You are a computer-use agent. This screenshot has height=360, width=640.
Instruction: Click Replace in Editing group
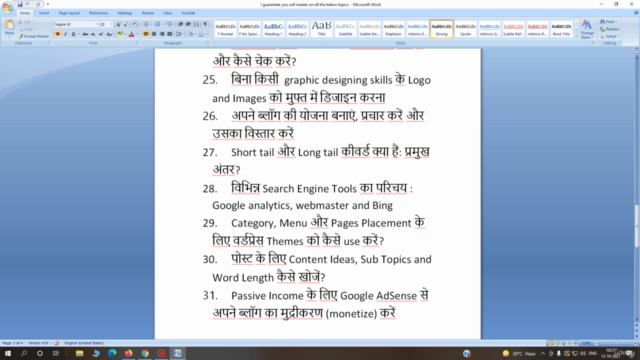pos(610,29)
